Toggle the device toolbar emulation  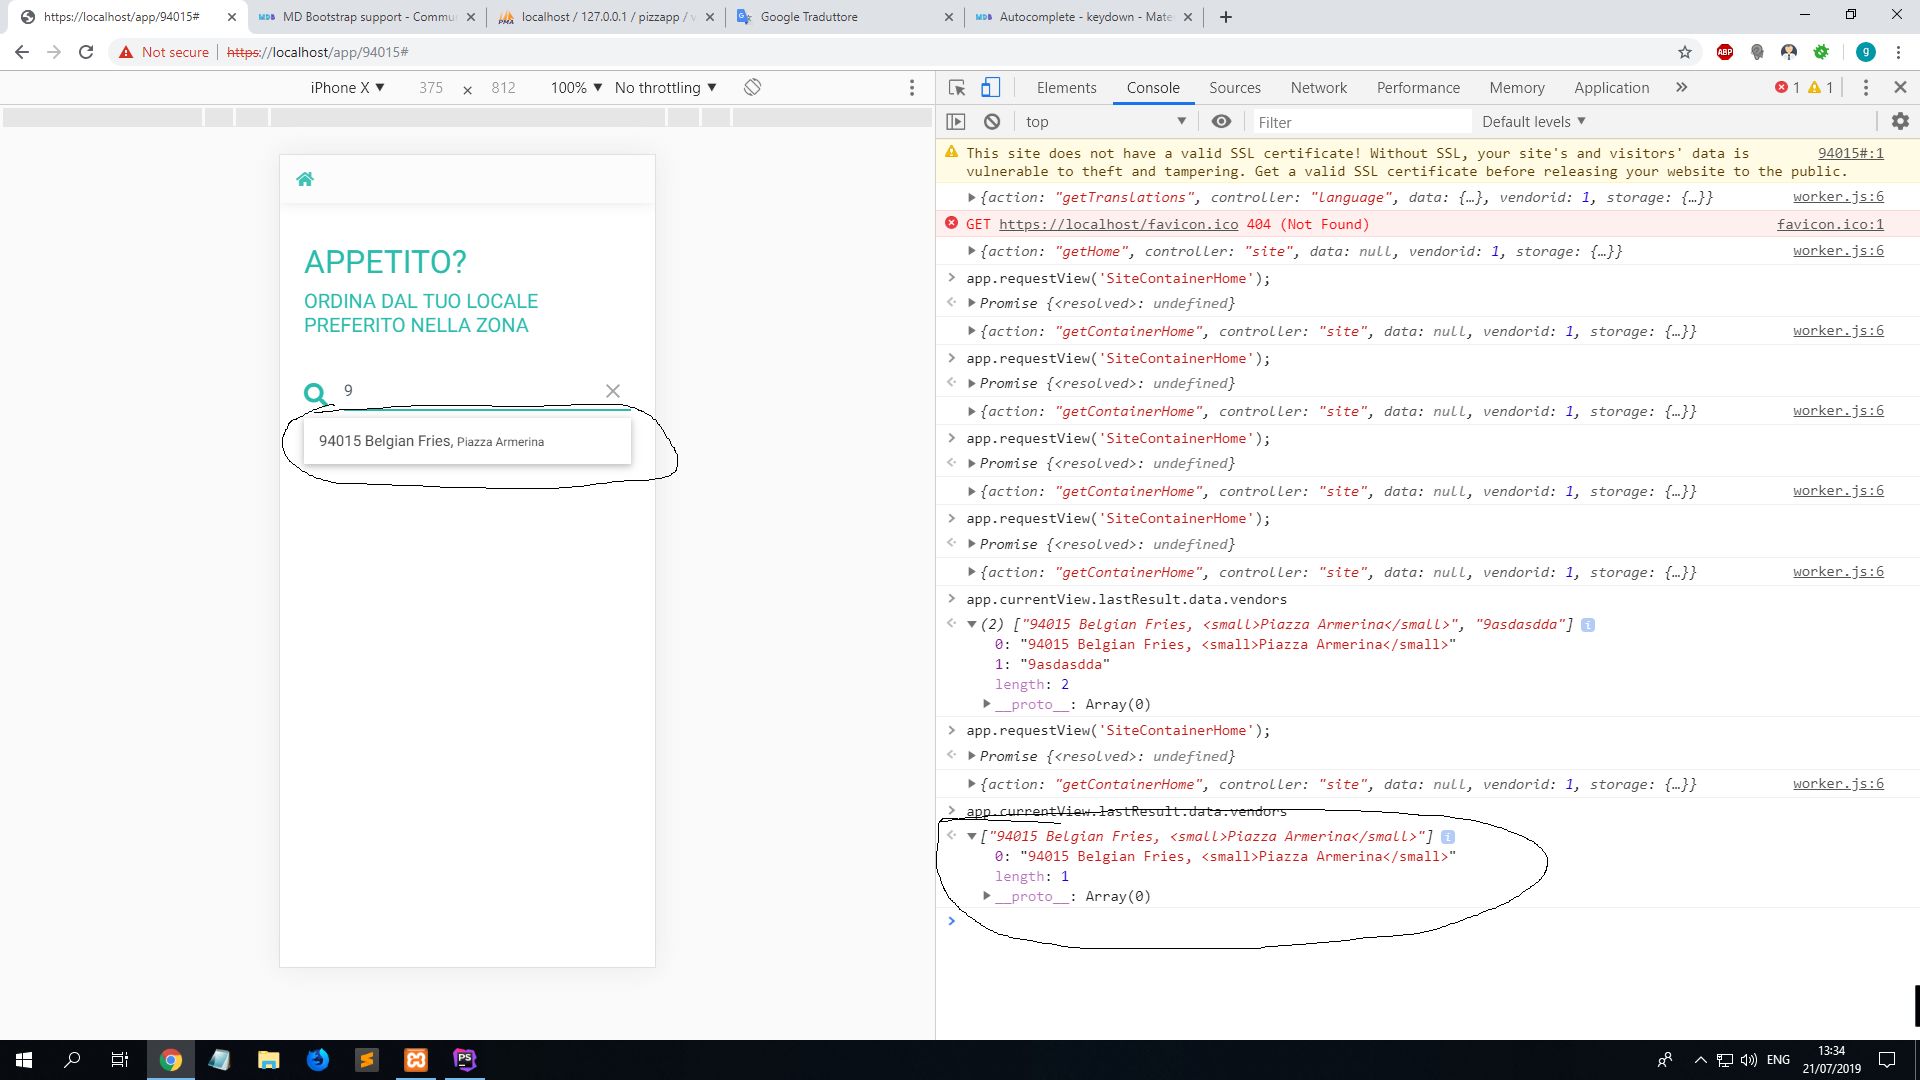[x=990, y=88]
